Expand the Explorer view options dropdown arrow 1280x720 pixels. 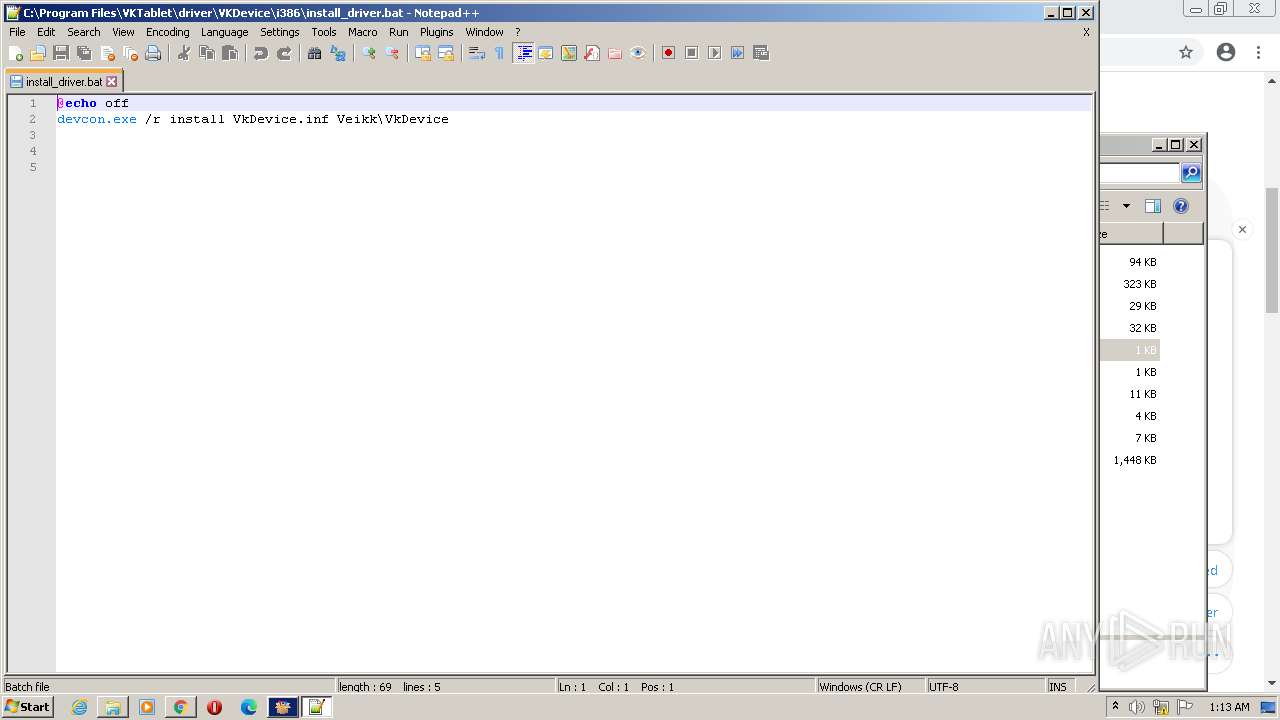pos(1126,206)
